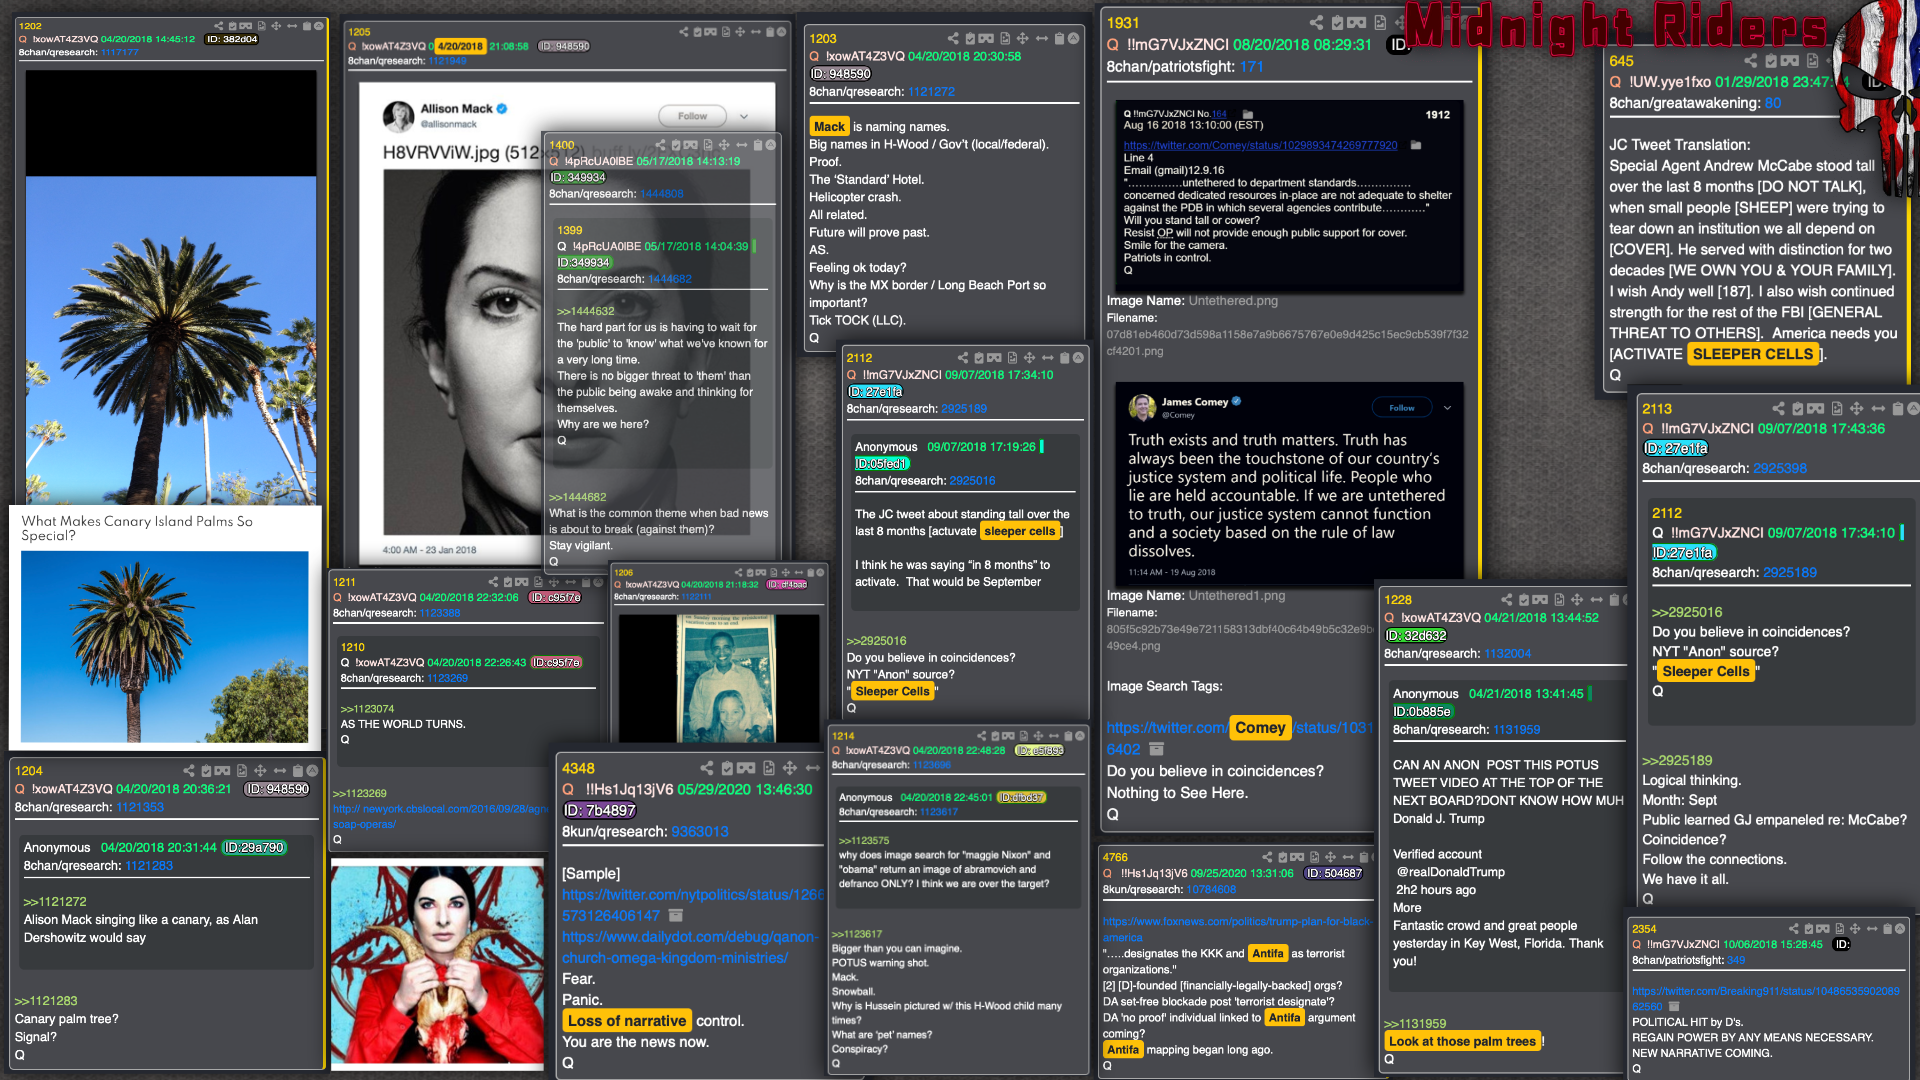Open the Canary Island palm tree photo thumbnail

pos(165,646)
